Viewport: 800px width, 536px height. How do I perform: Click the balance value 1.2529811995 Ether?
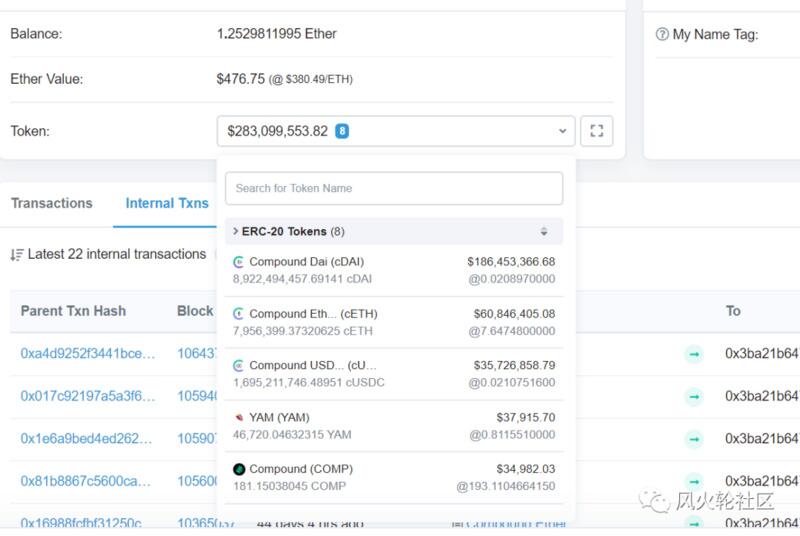click(277, 34)
